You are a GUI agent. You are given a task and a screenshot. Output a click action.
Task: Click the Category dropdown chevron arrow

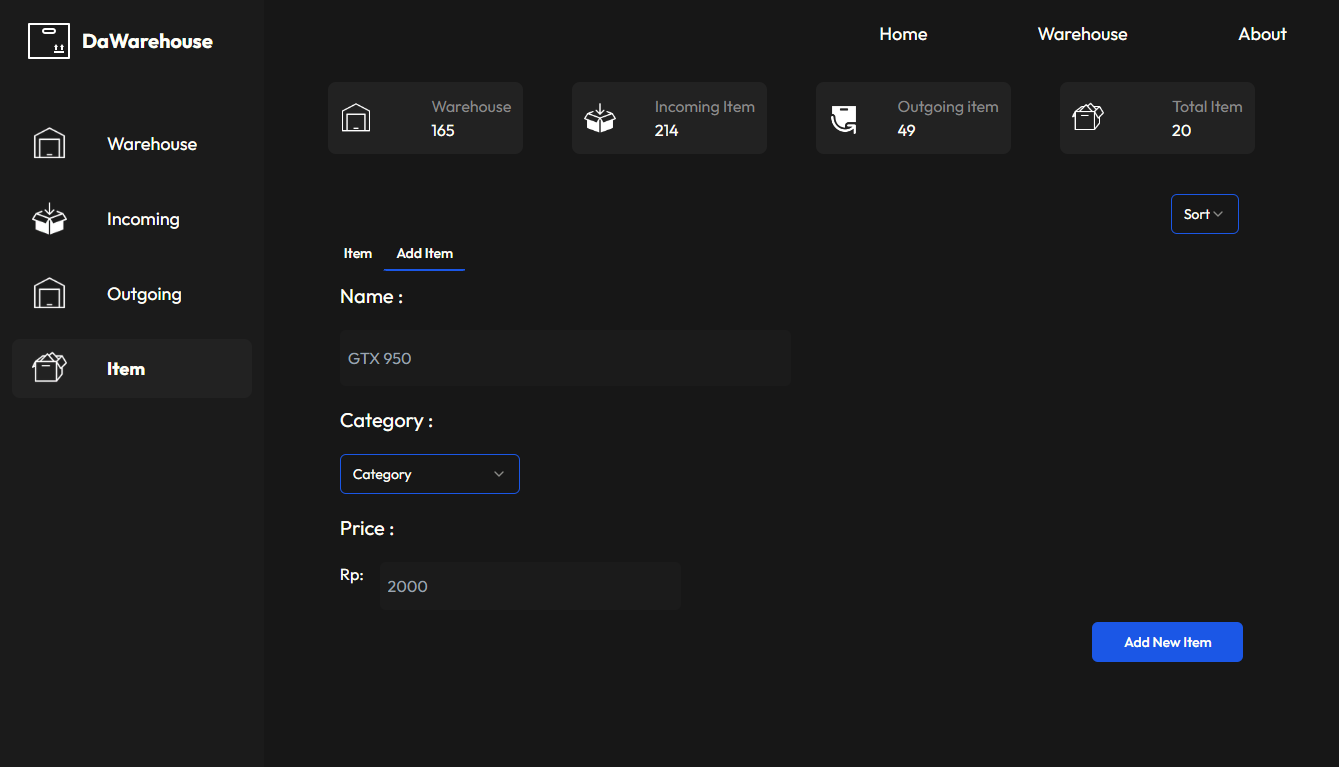click(x=499, y=474)
